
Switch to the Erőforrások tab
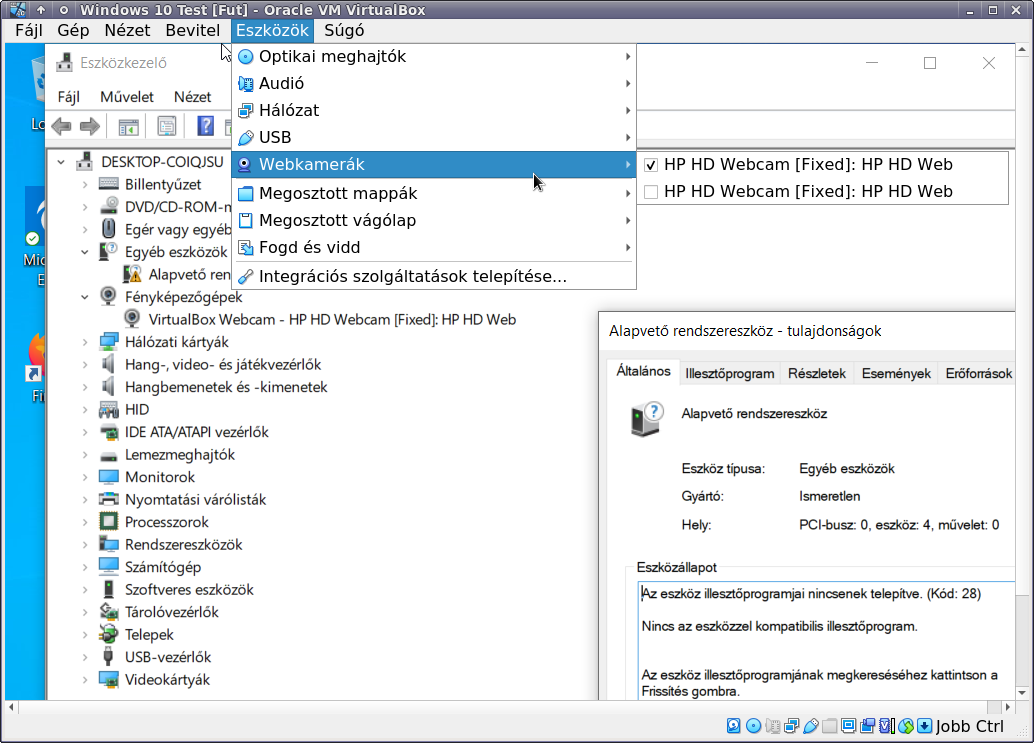pyautogui.click(x=979, y=374)
